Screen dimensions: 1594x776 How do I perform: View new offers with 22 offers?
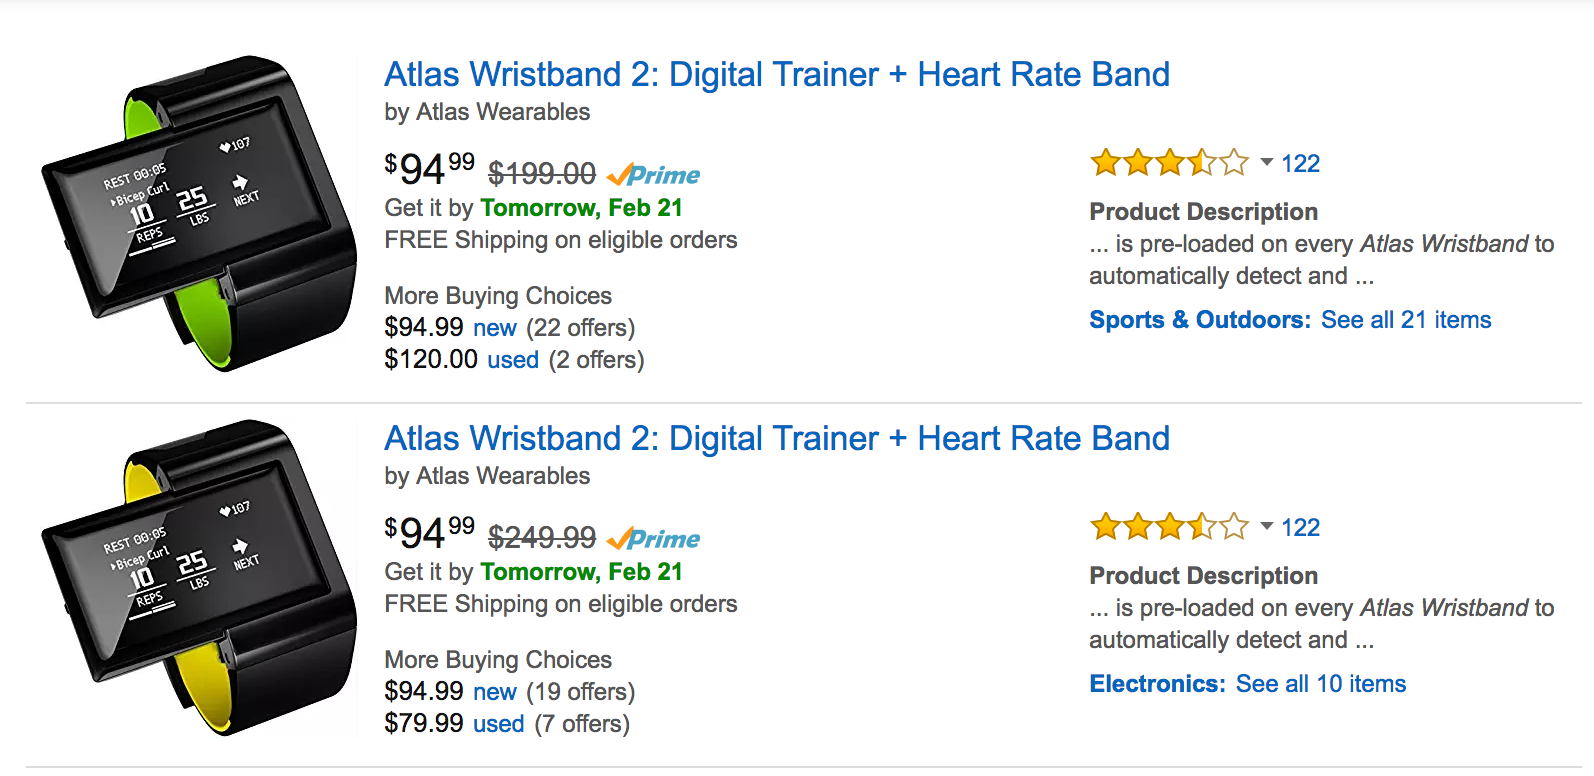coord(494,328)
